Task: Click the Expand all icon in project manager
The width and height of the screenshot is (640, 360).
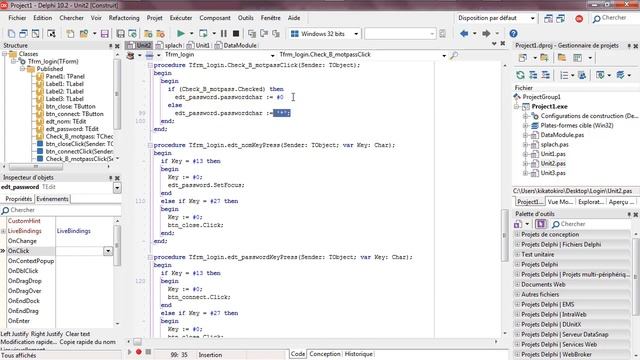Action: [x=533, y=75]
